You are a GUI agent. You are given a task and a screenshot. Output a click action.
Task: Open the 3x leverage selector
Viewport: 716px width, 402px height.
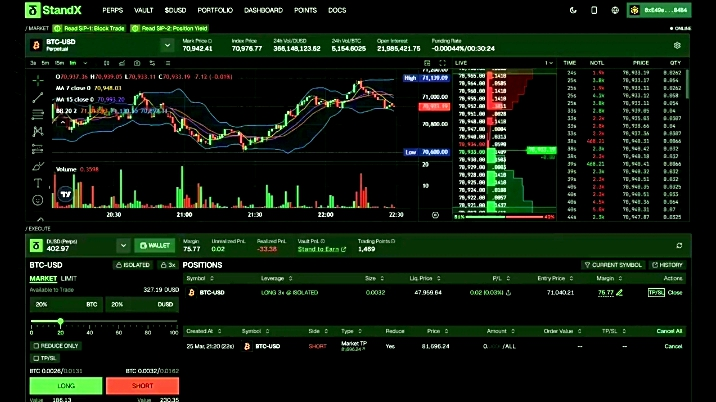click(x=168, y=265)
